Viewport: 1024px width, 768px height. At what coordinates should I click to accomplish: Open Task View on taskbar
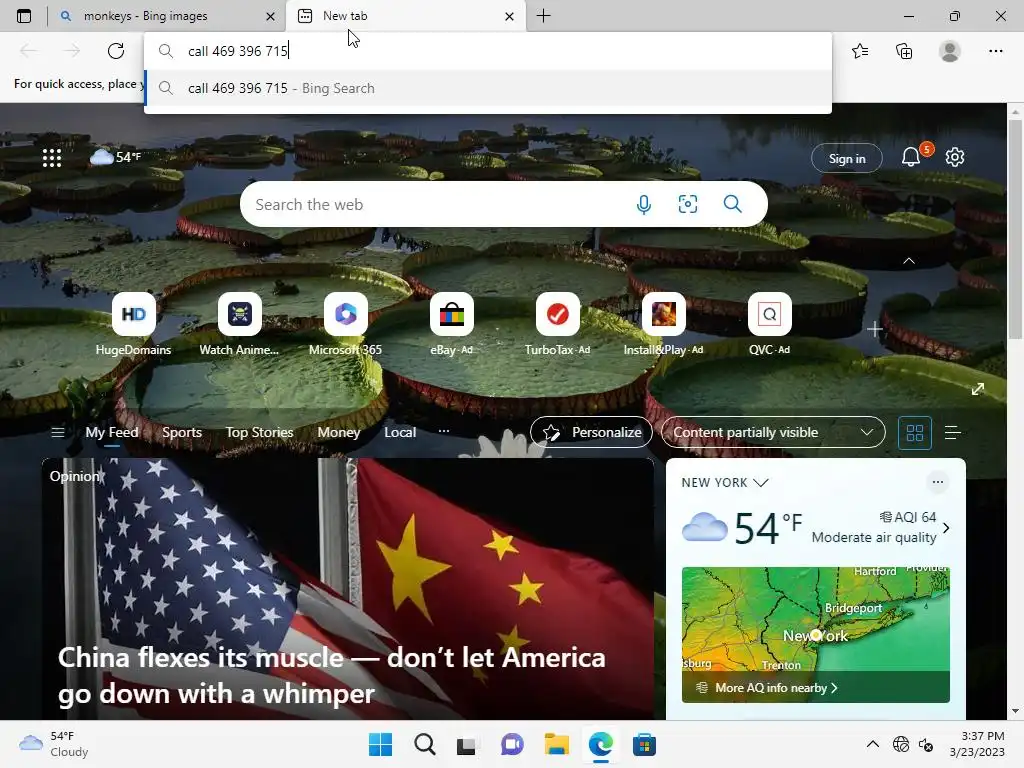click(x=467, y=744)
